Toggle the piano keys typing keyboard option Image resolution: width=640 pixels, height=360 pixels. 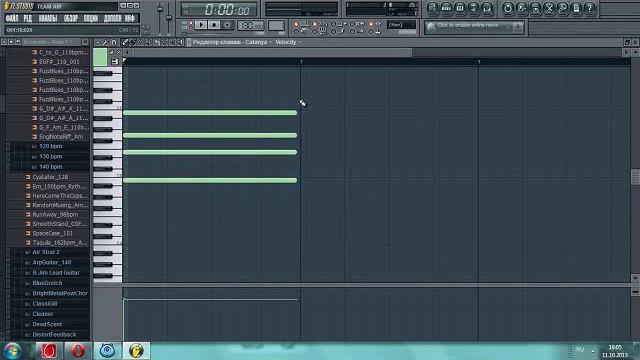pos(315,31)
